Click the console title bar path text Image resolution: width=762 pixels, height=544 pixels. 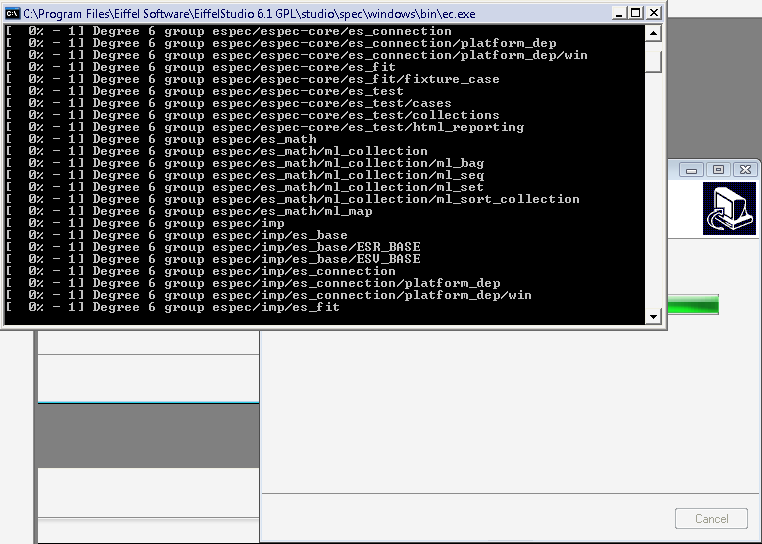pyautogui.click(x=249, y=14)
